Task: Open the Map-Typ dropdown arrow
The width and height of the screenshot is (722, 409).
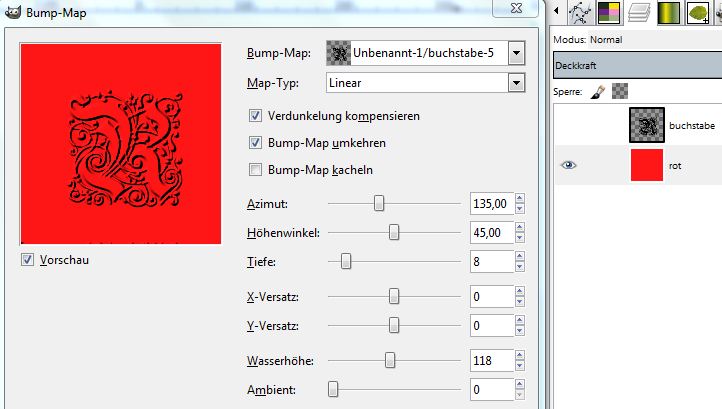Action: 517,83
